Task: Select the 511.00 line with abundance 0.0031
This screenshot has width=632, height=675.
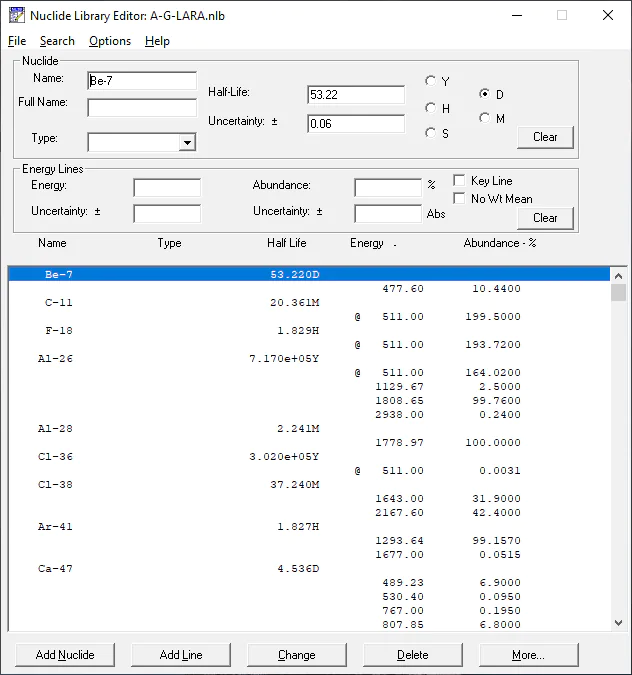Action: coord(309,470)
